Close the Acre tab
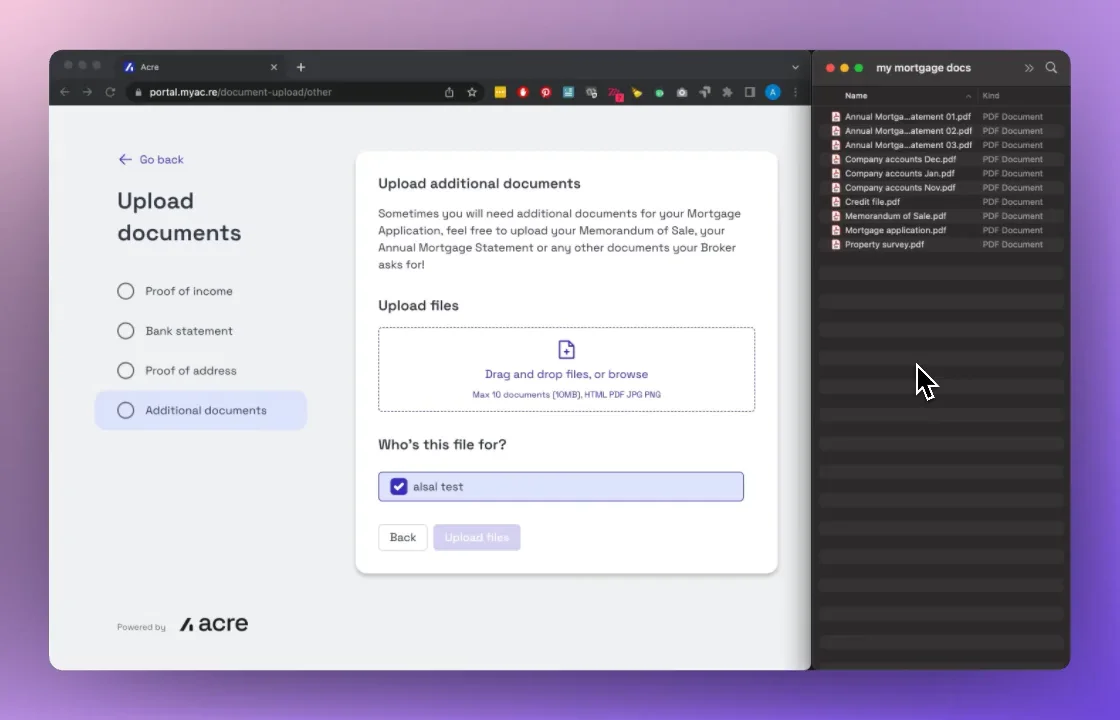 pos(274,67)
